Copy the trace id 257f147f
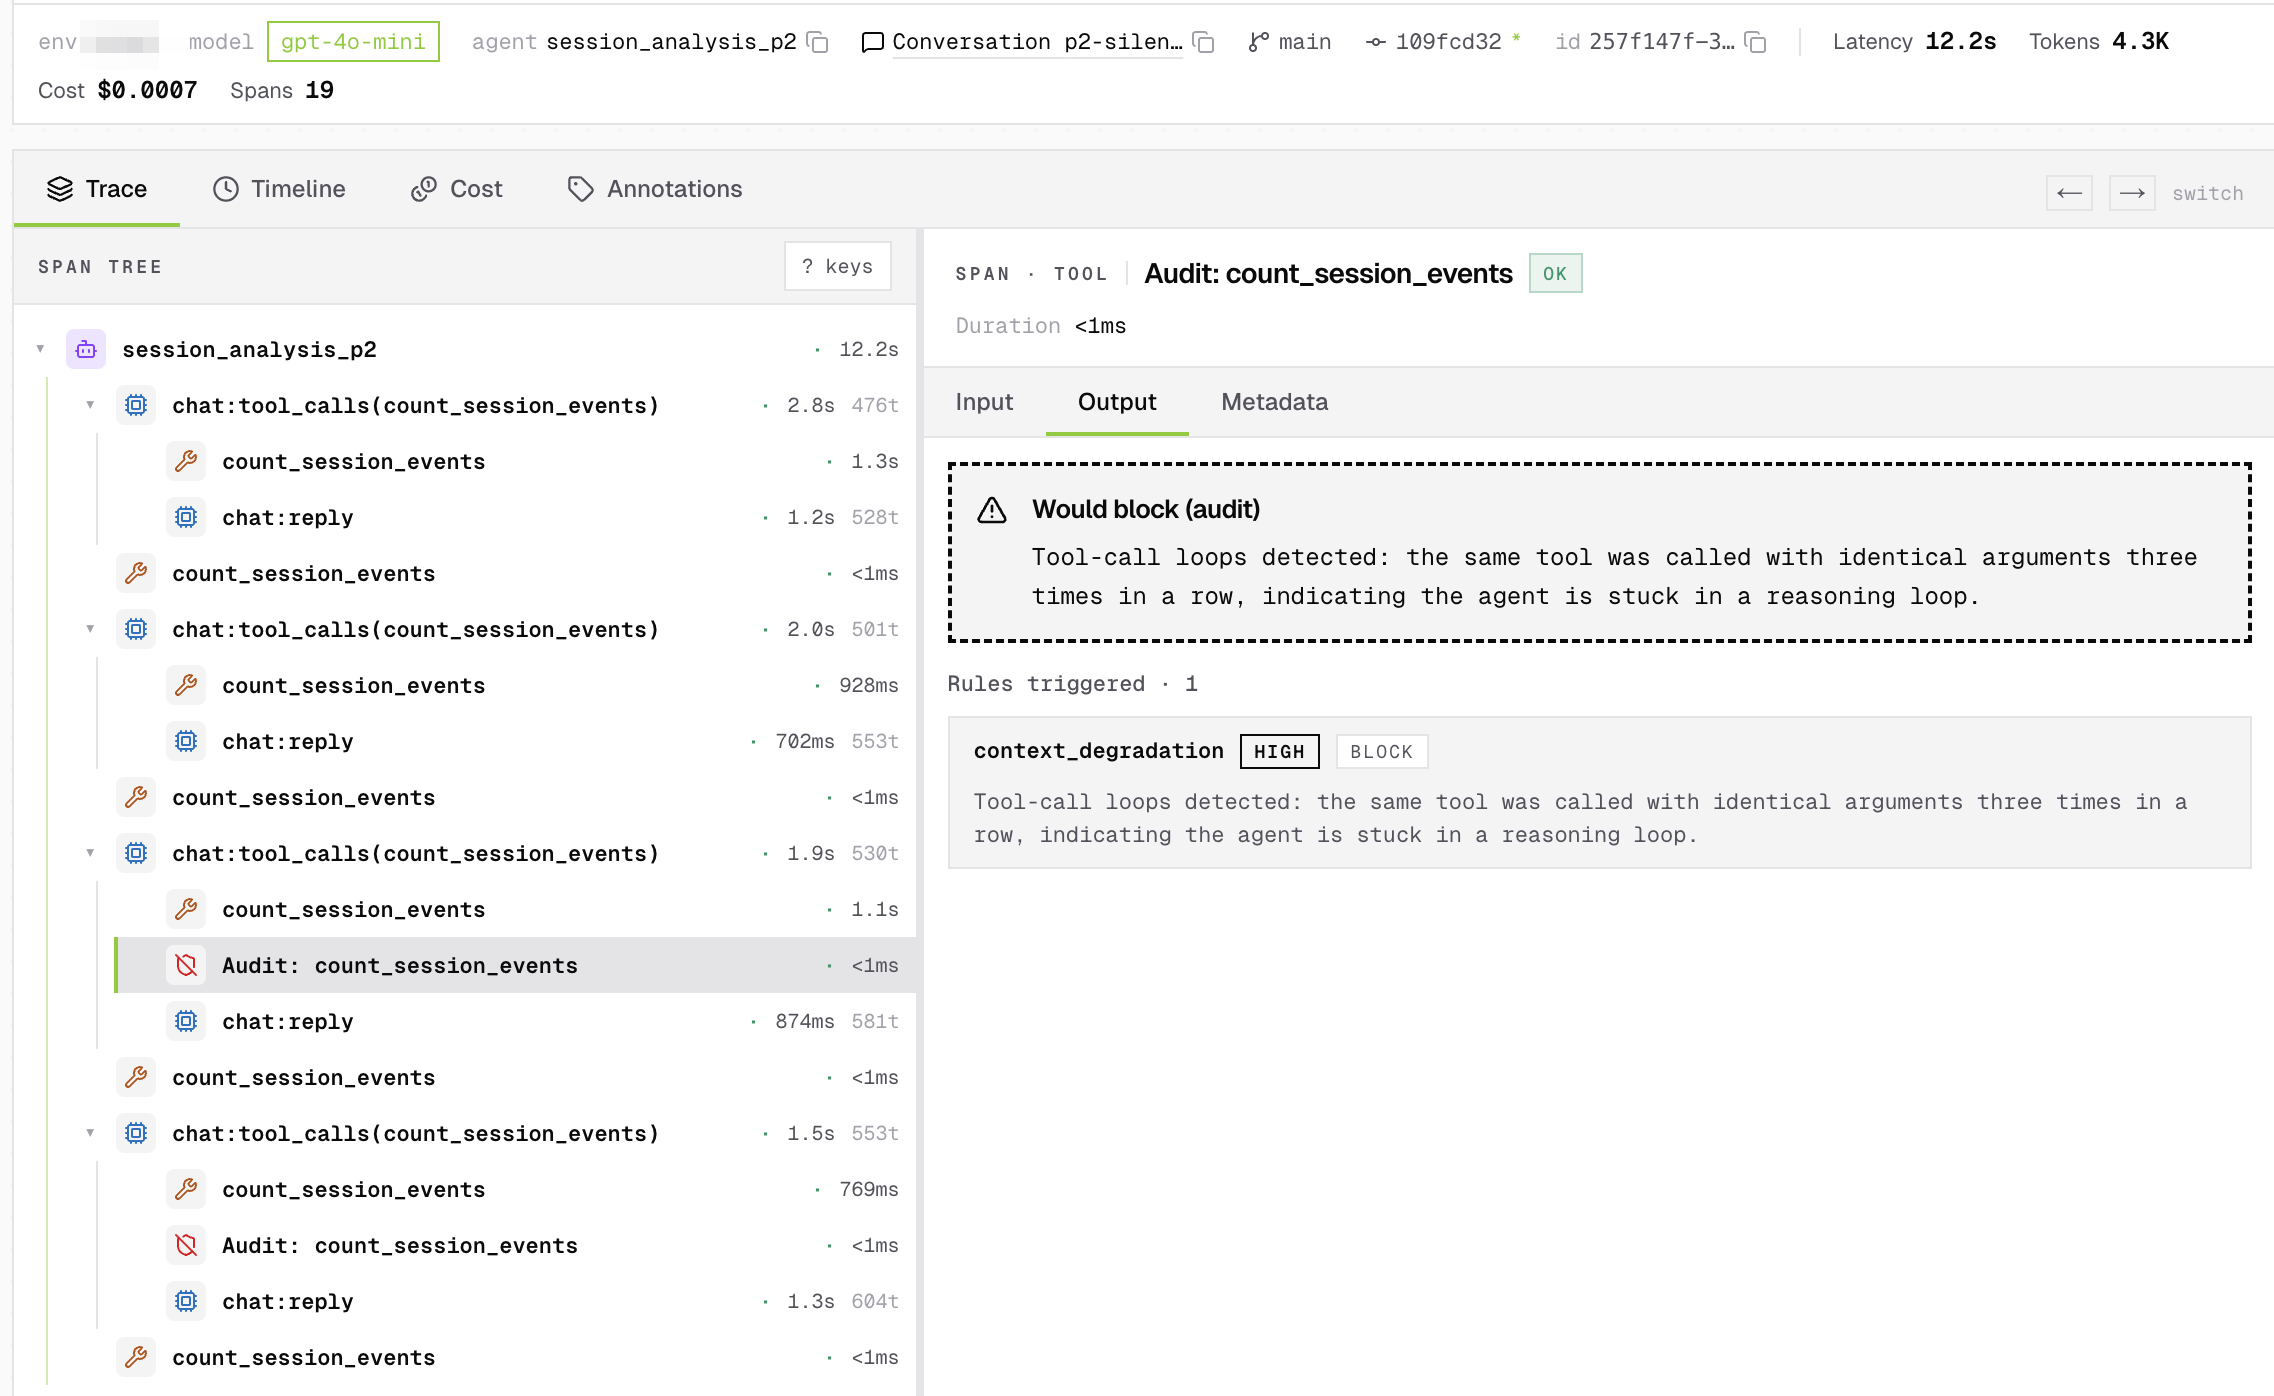Screen dimensions: 2274x1396 pyautogui.click(x=1756, y=42)
